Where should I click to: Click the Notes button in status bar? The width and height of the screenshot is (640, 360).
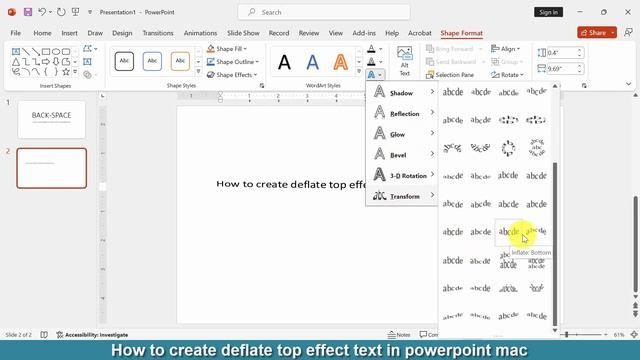(x=399, y=335)
